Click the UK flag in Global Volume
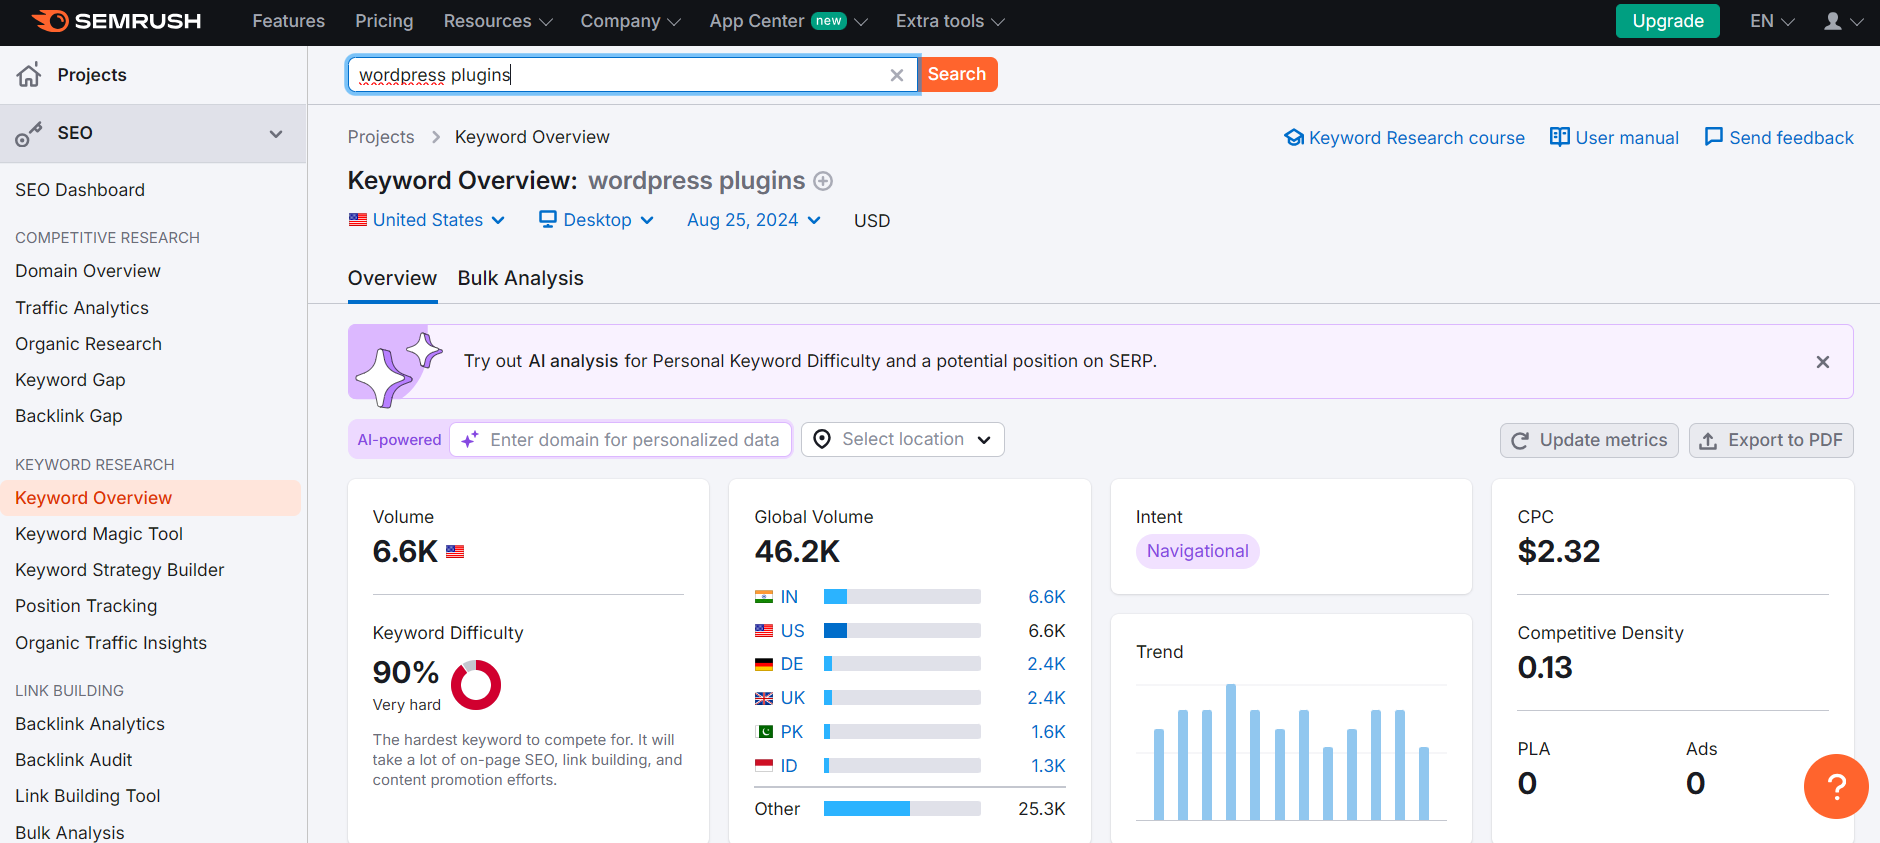The image size is (1880, 843). 764,698
